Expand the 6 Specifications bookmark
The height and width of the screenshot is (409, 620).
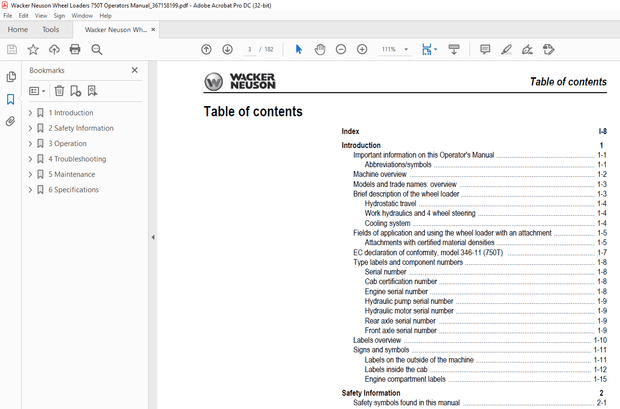pyautogui.click(x=30, y=190)
